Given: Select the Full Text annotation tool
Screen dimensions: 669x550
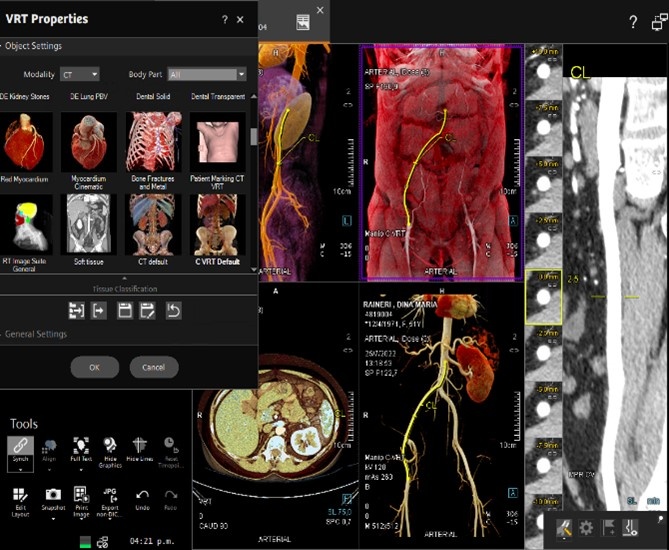Looking at the screenshot, I should pyautogui.click(x=81, y=449).
